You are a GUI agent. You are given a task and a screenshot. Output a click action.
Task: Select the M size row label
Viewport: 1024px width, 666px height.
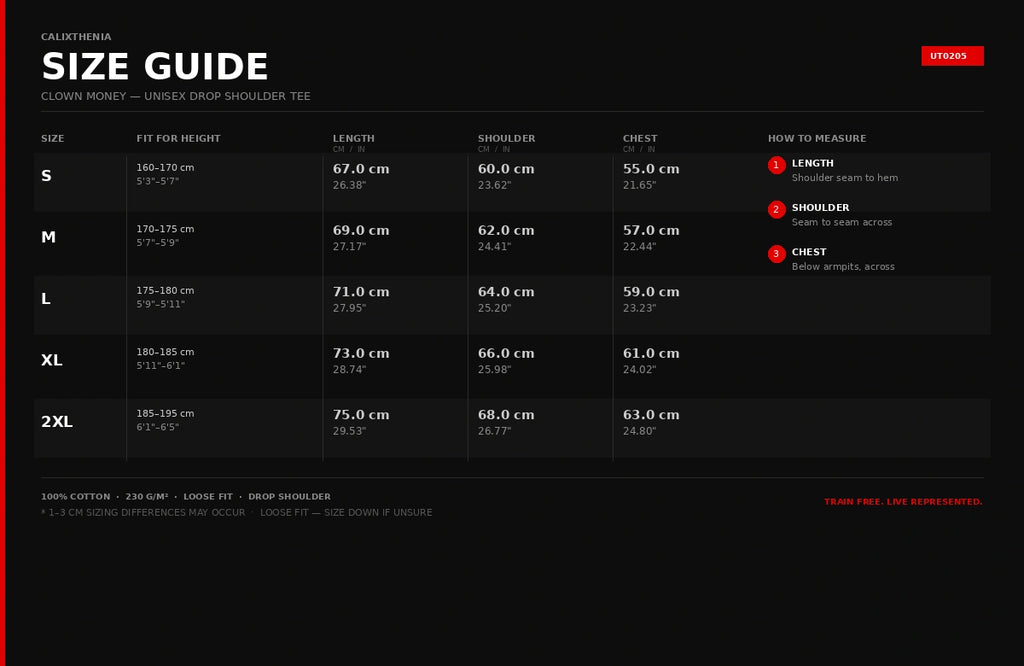[48, 237]
